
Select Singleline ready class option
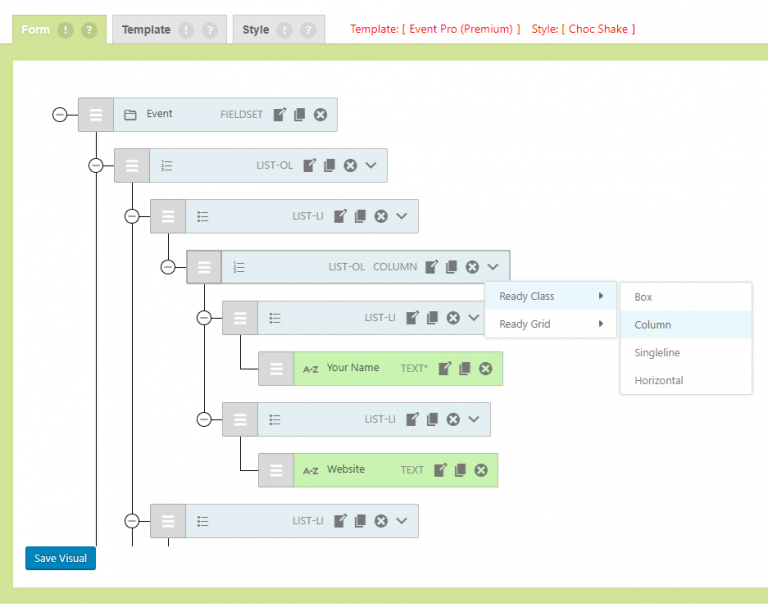tap(659, 353)
